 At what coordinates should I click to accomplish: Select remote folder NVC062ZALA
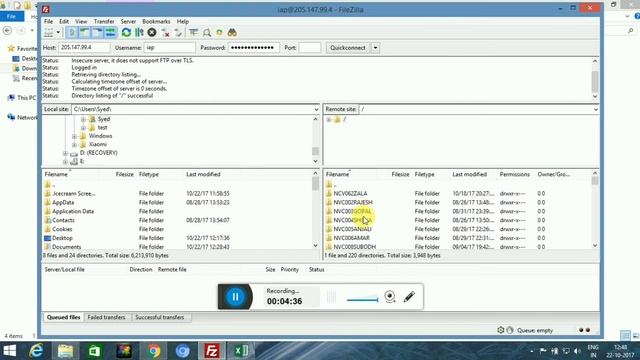[x=350, y=193]
